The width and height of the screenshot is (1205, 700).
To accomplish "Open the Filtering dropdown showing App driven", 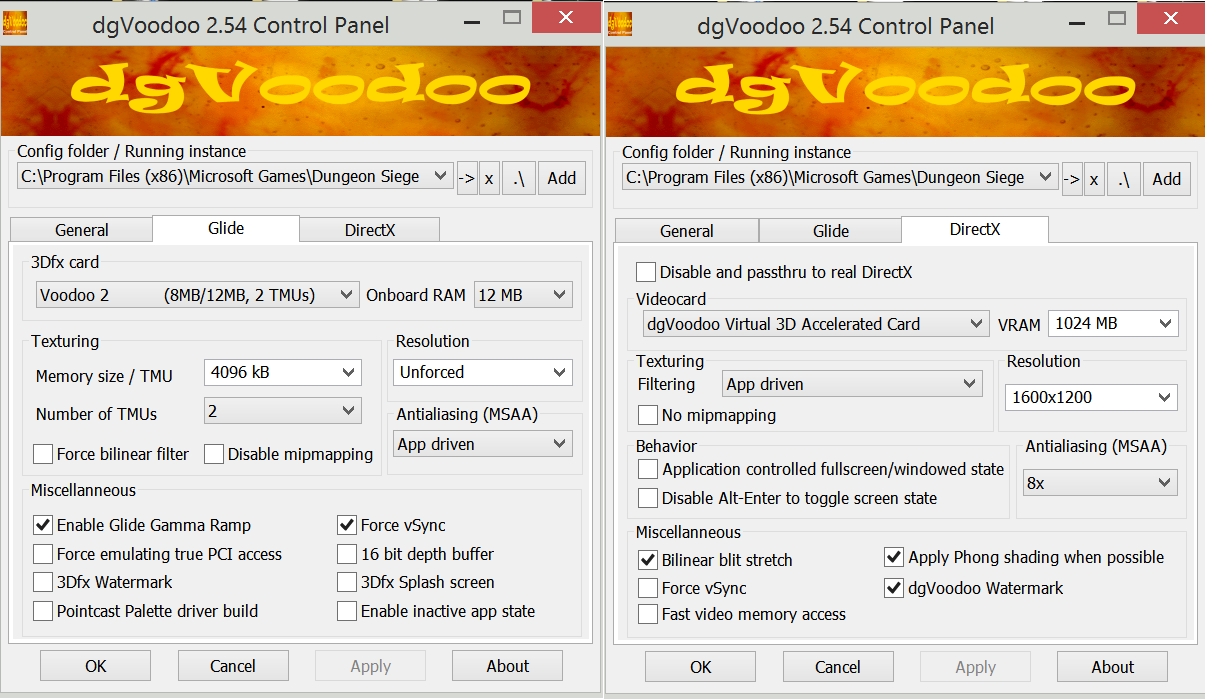I will tap(853, 384).
